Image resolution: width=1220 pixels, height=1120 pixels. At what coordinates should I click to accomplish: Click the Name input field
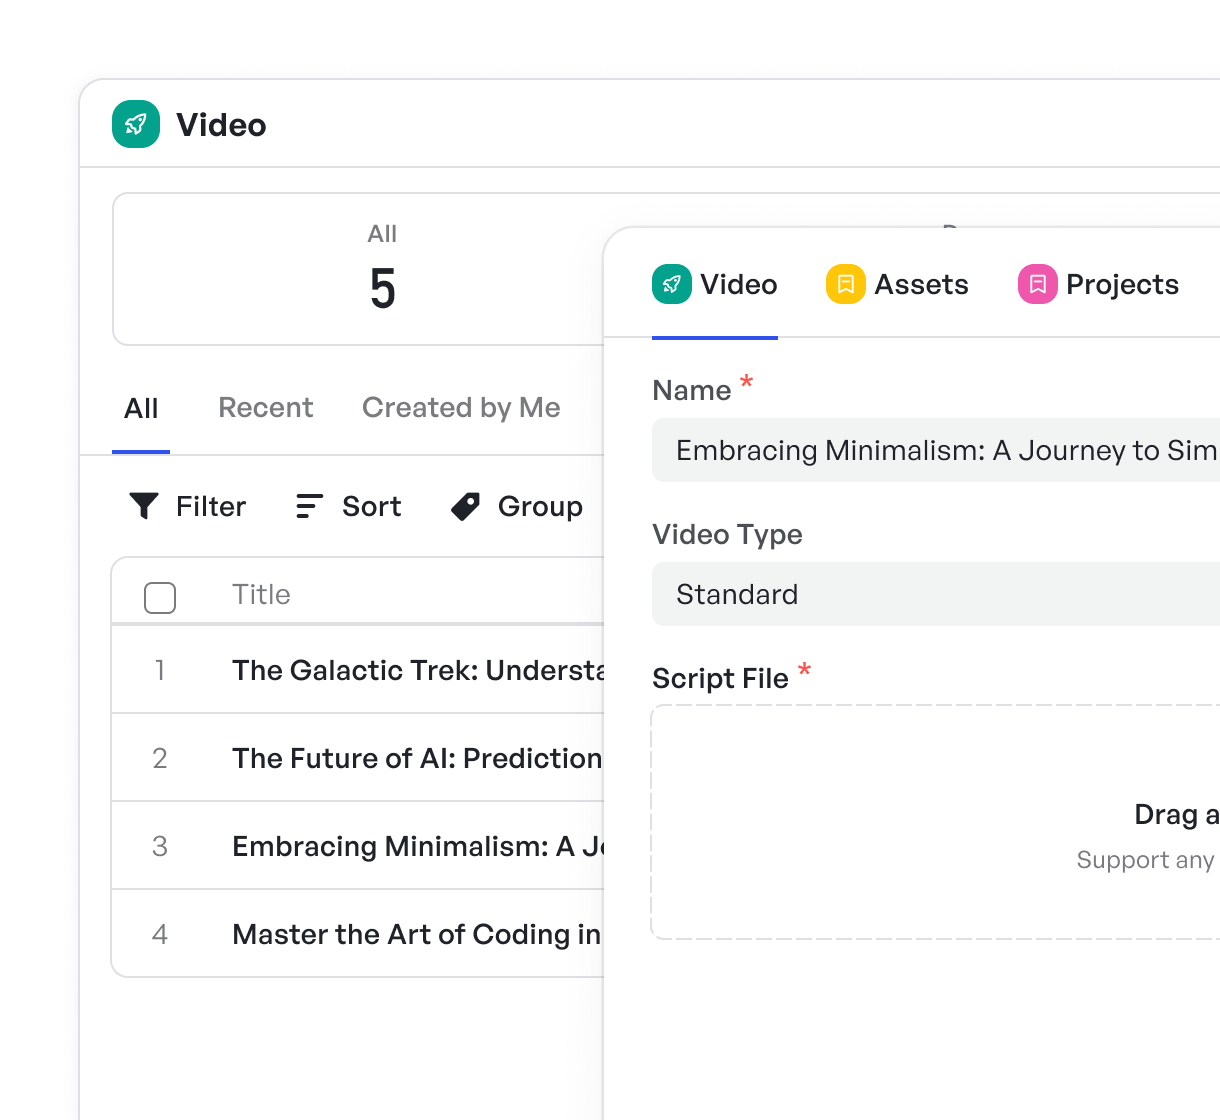coord(936,450)
